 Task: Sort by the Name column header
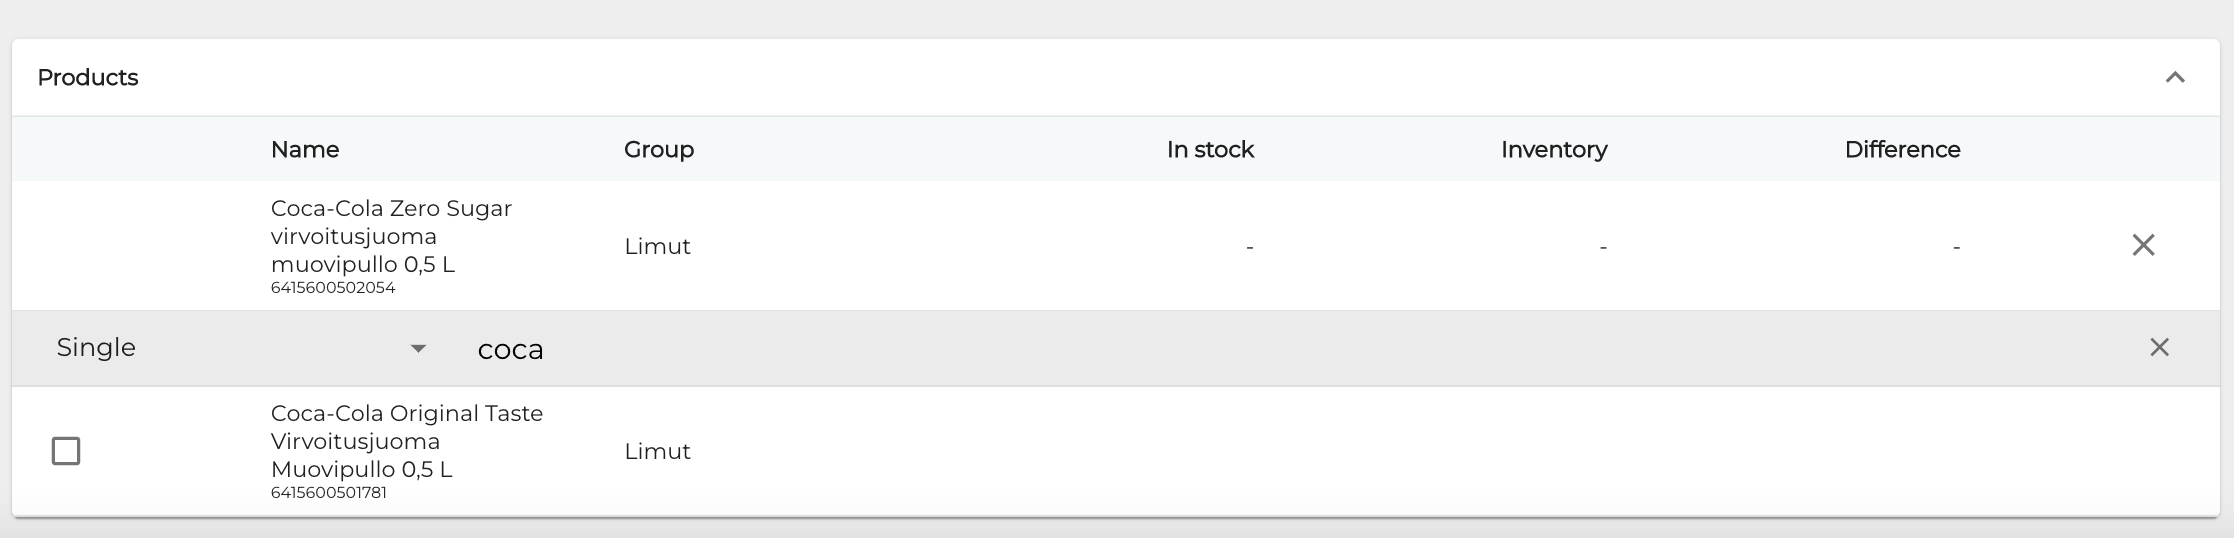pyautogui.click(x=305, y=150)
